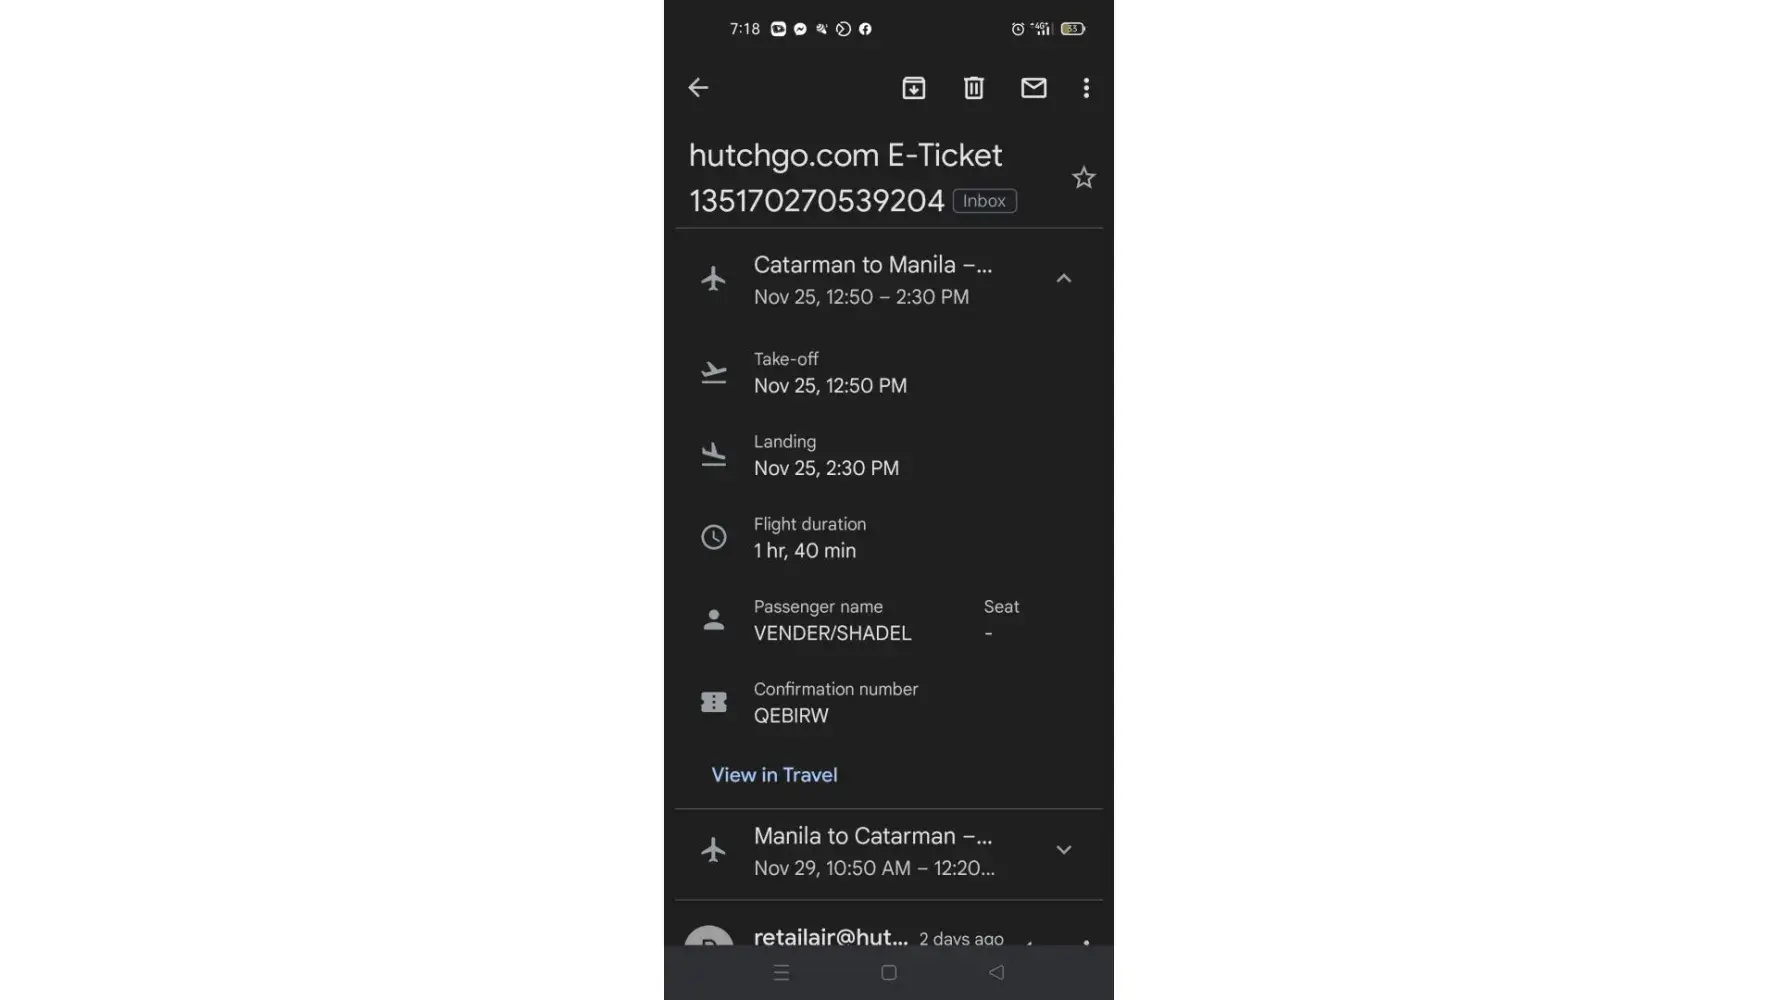This screenshot has height=1000, width=1778.
Task: Mark email as unread envelope icon
Action: pyautogui.click(x=1034, y=88)
